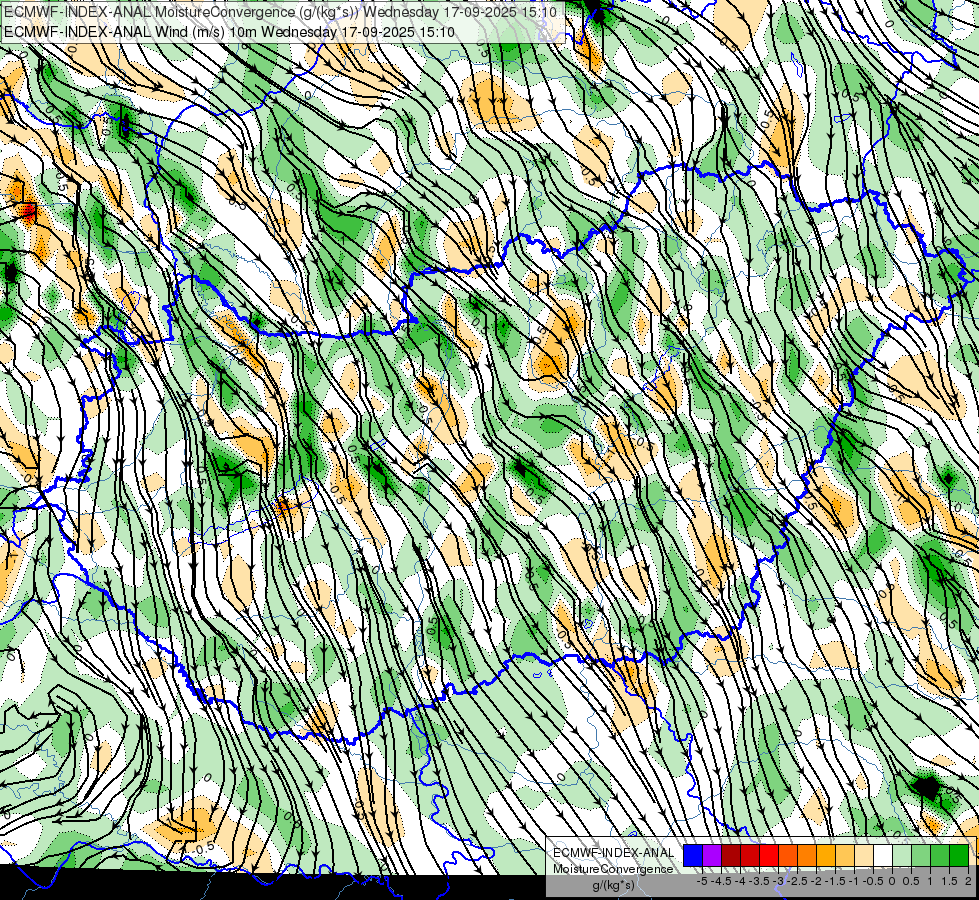Click the red divergence spot near the left edge

28,212
